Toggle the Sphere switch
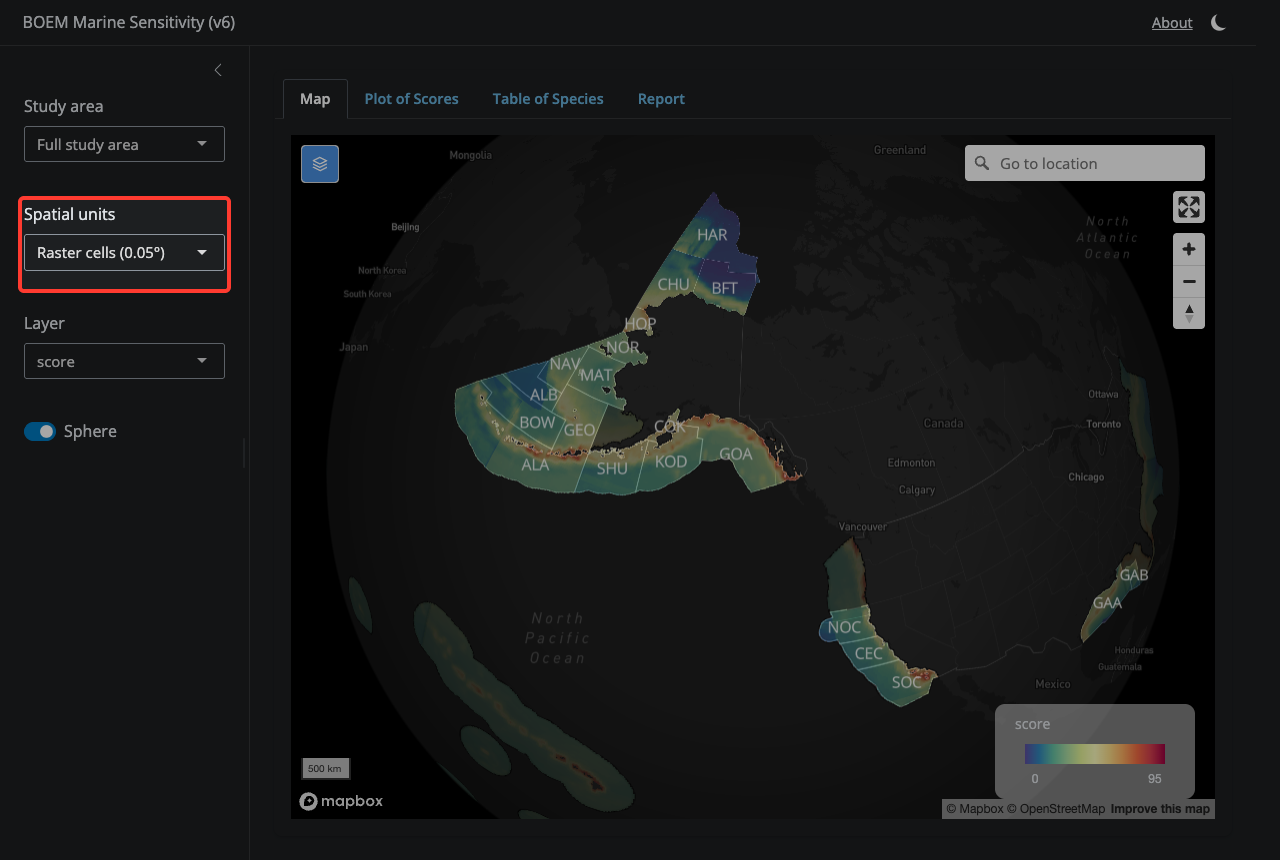This screenshot has height=860, width=1280. [x=40, y=431]
